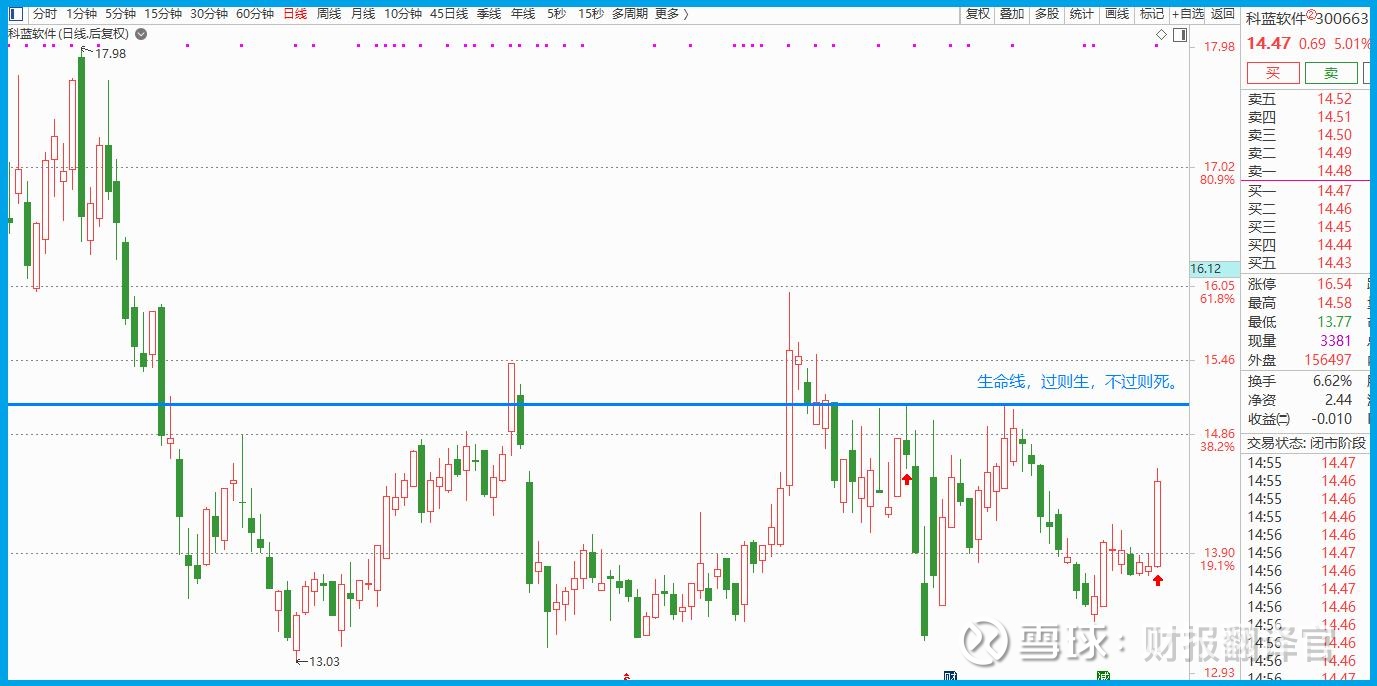Viewport: 1377px width, 686px height.
Task: Click the 换手 6.62% turnover value
Action: (x=1332, y=381)
